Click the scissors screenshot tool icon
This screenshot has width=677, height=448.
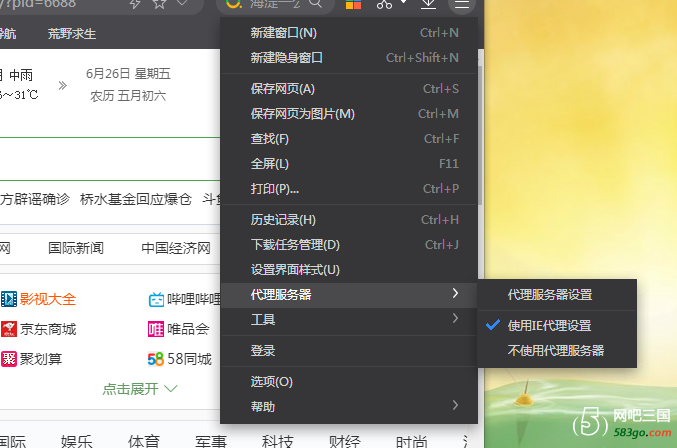click(x=384, y=4)
